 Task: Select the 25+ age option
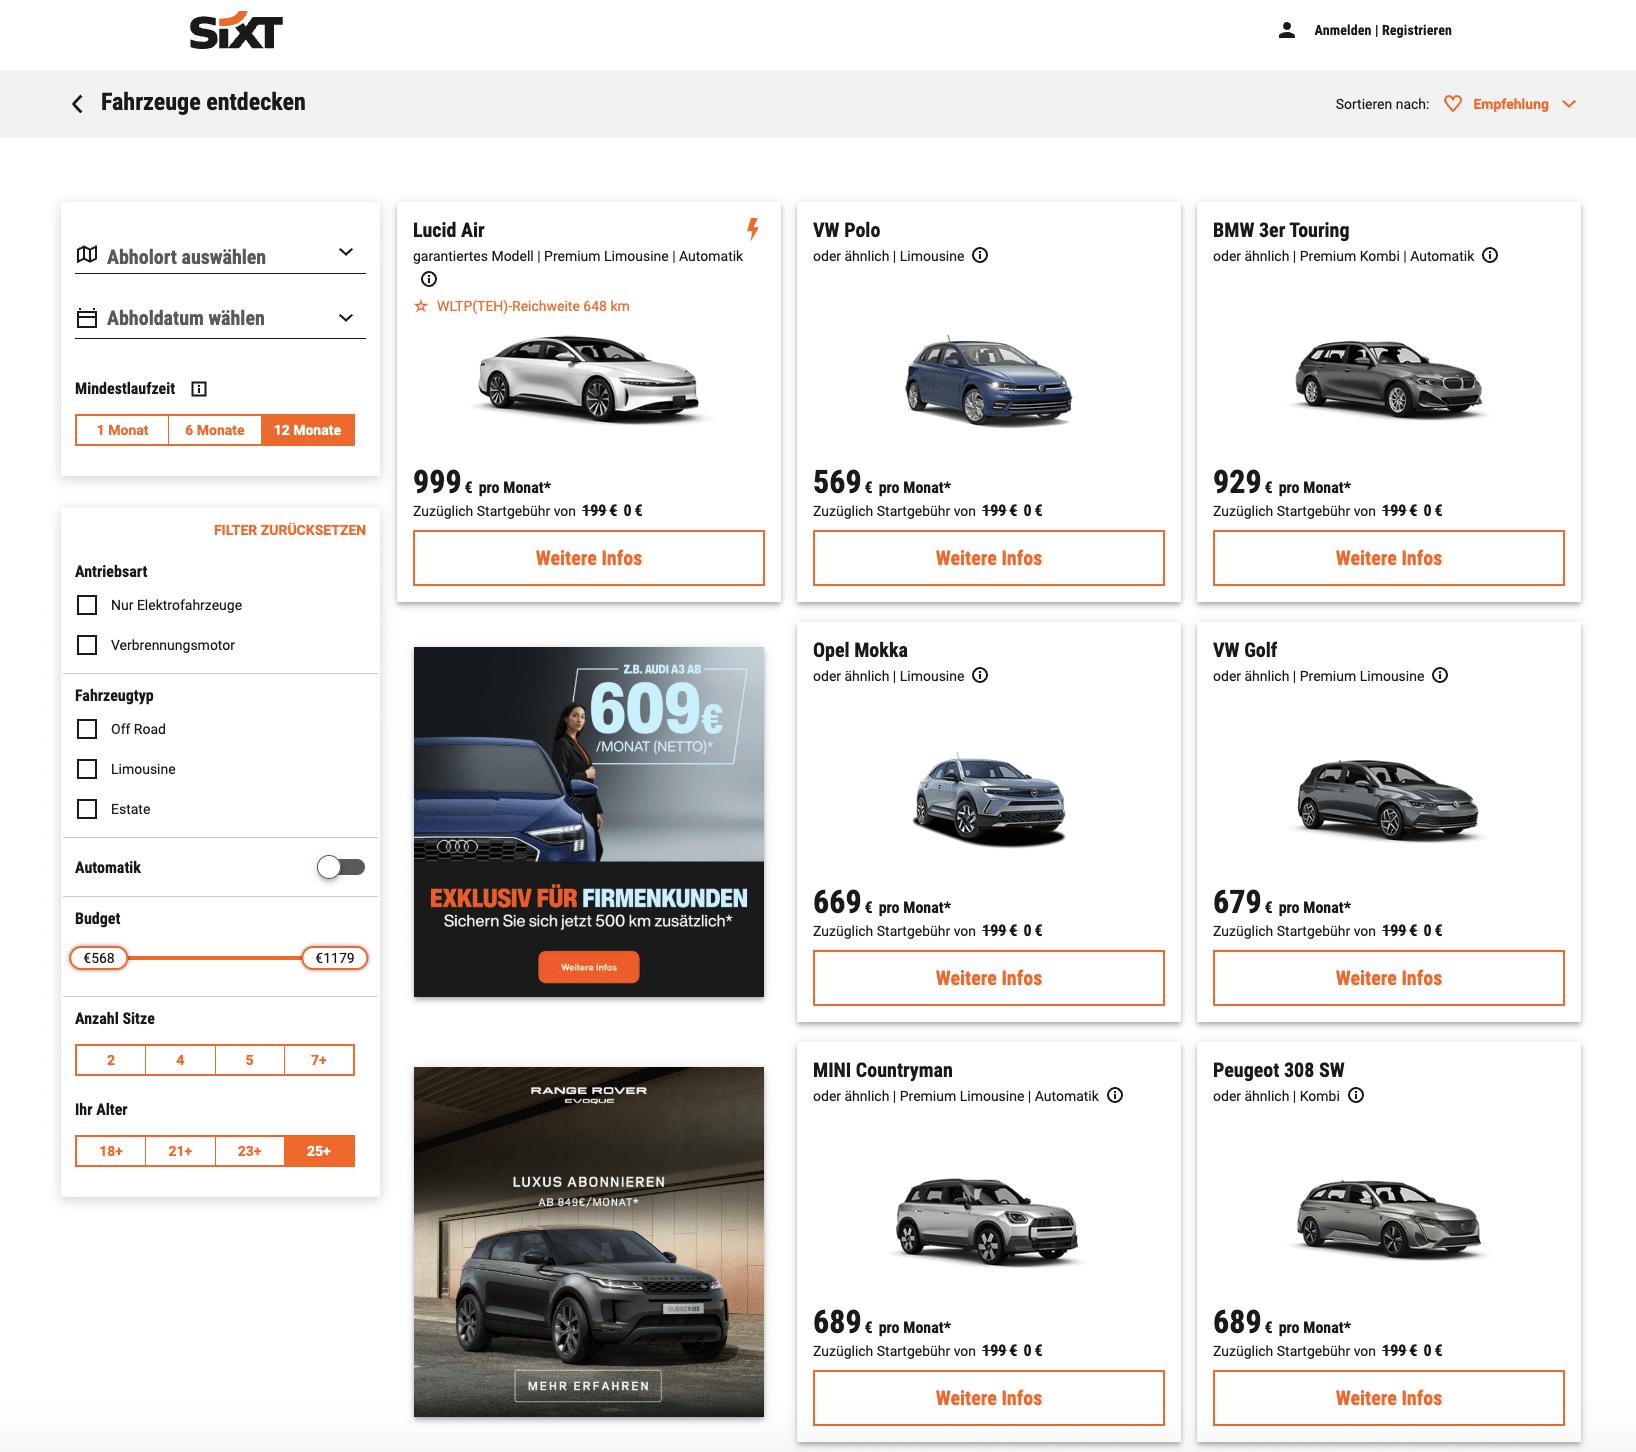pyautogui.click(x=319, y=1151)
